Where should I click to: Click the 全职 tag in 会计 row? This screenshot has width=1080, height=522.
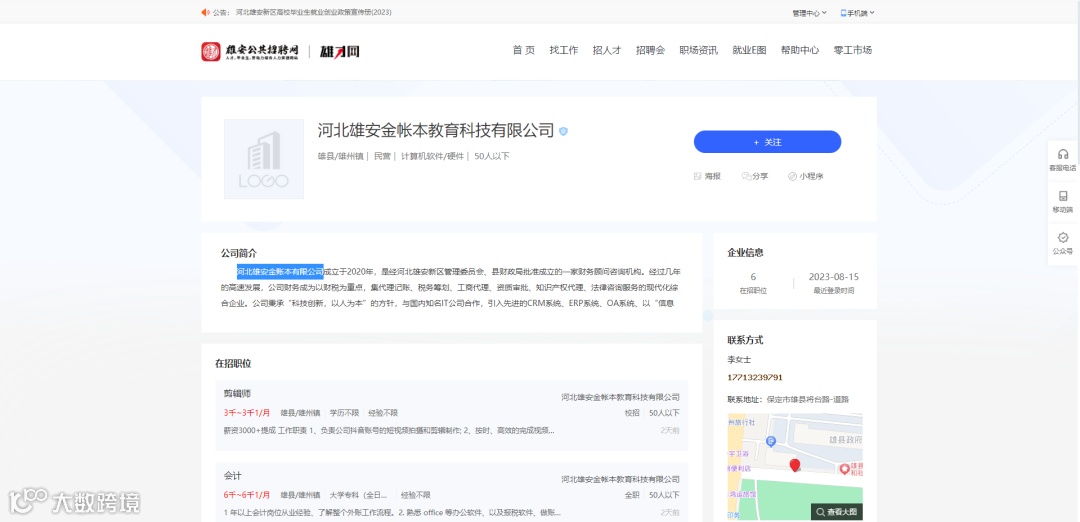click(632, 495)
